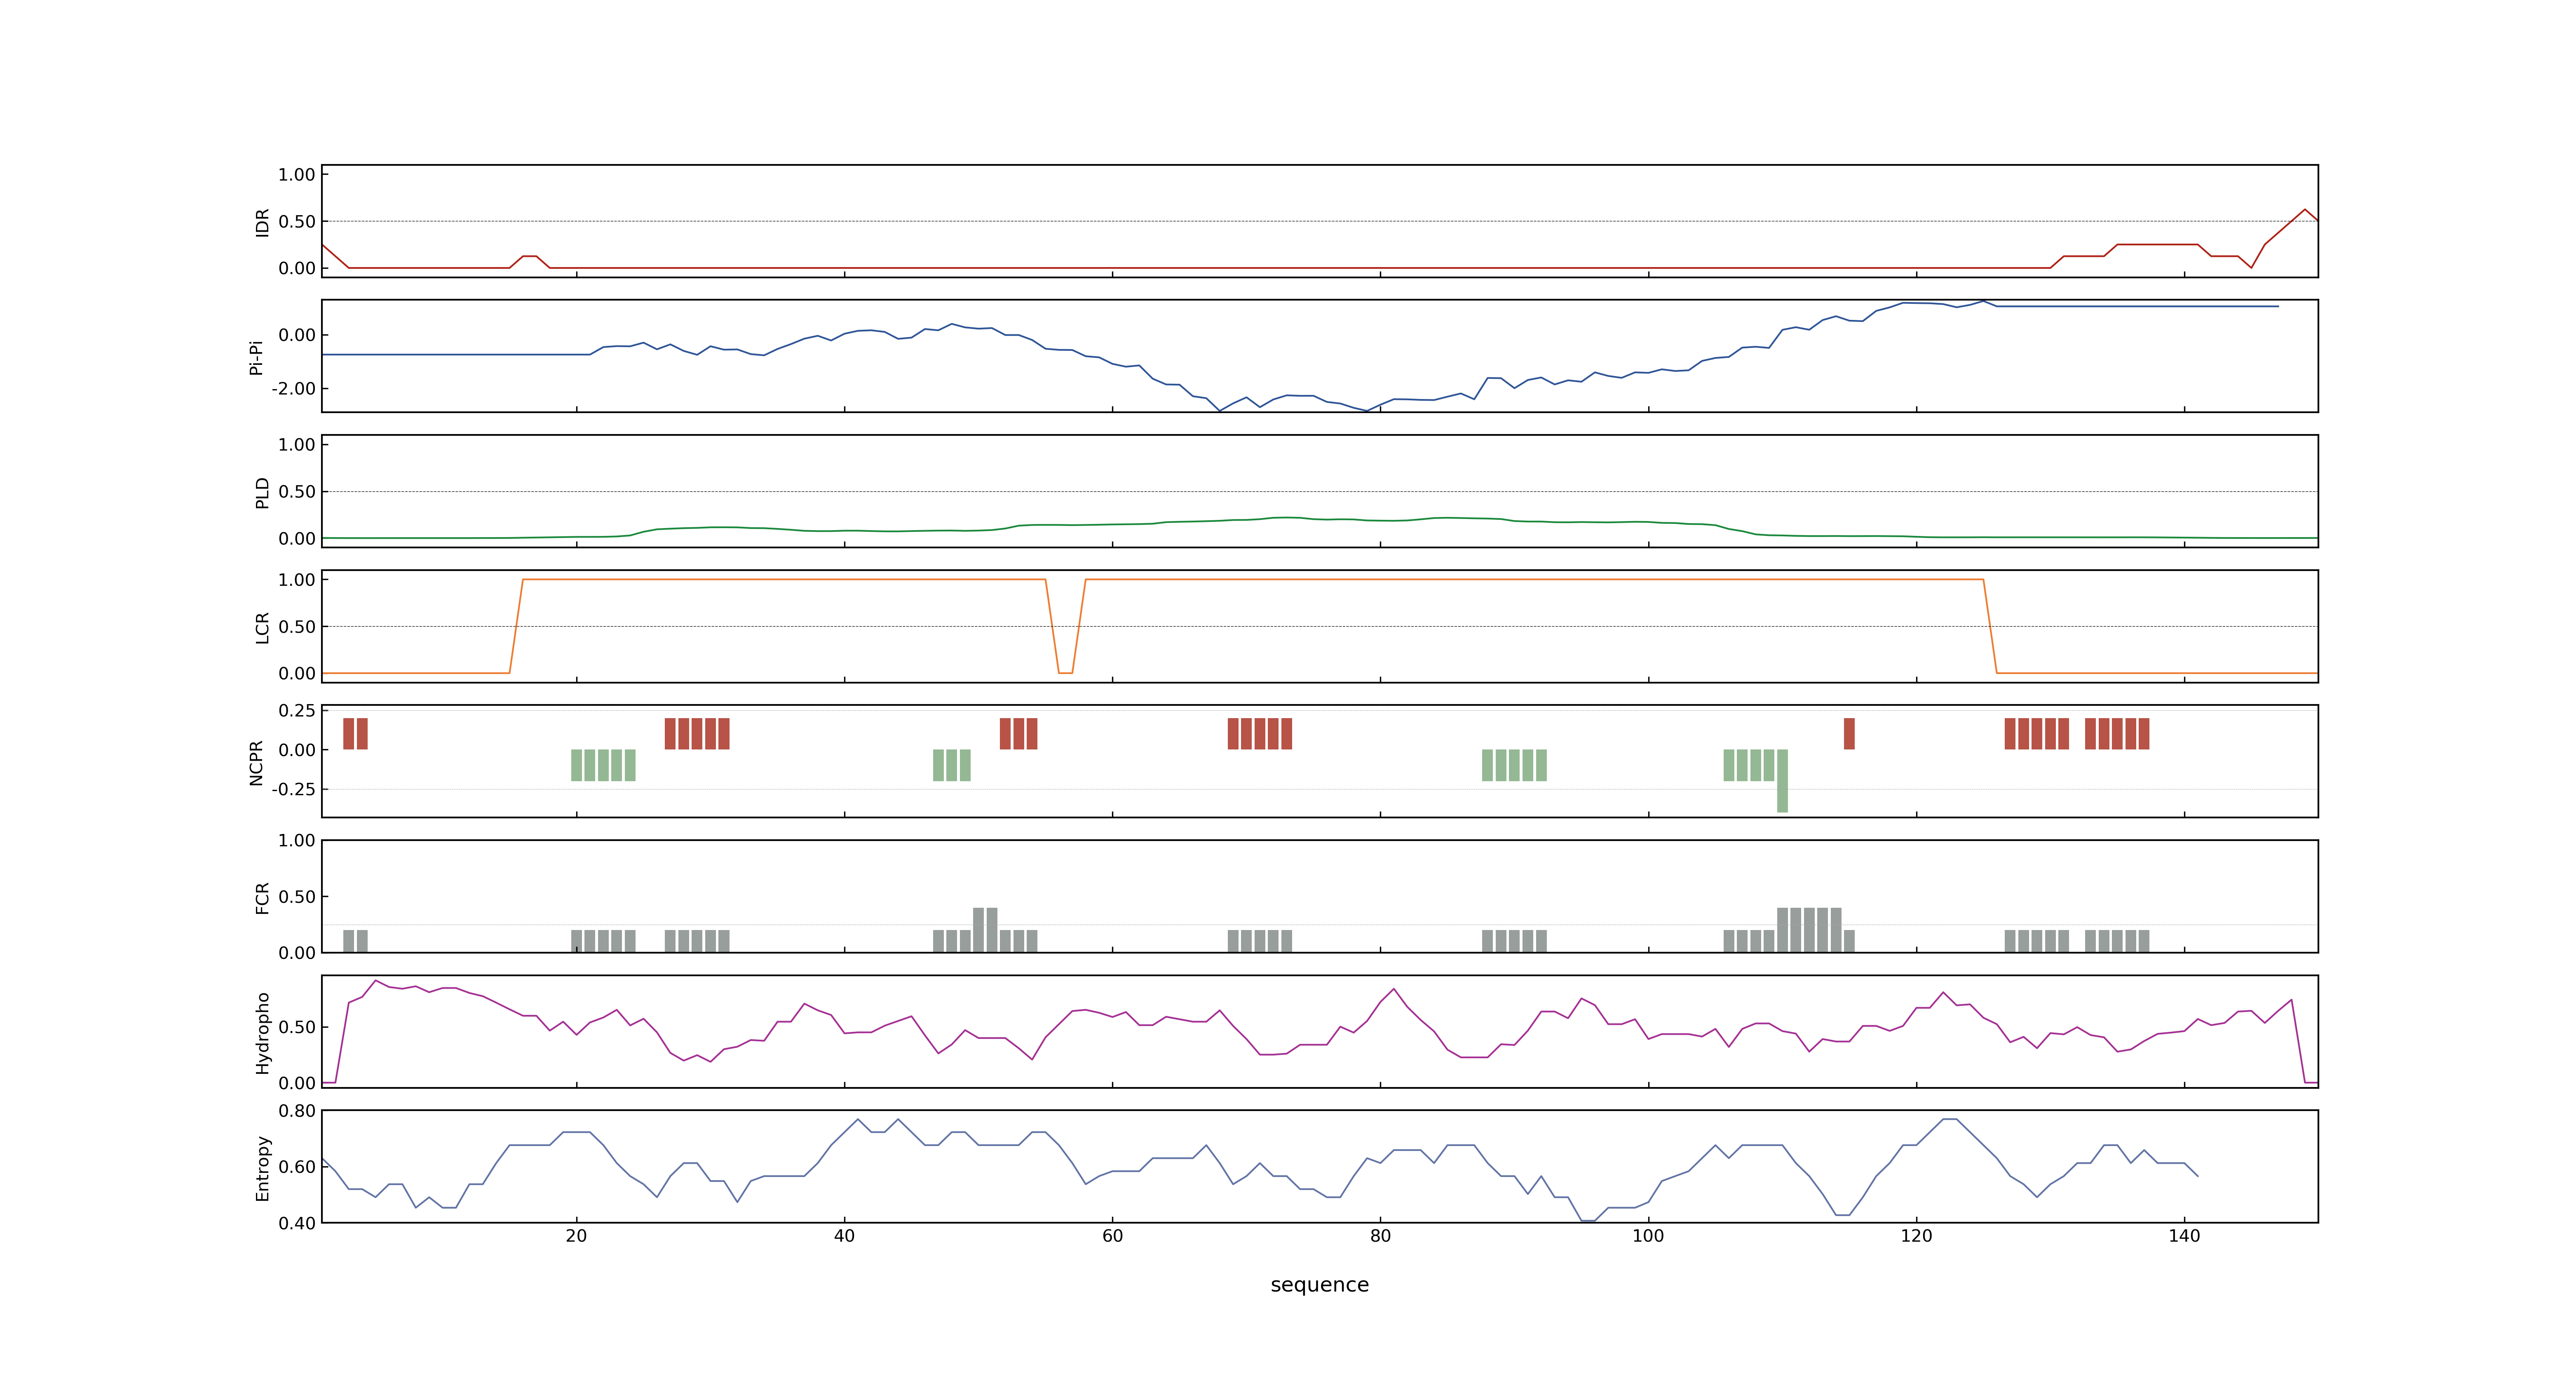Click the tallest green NCPR bar near 110
Image resolution: width=2576 pixels, height=1374 pixels.
tap(1782, 781)
